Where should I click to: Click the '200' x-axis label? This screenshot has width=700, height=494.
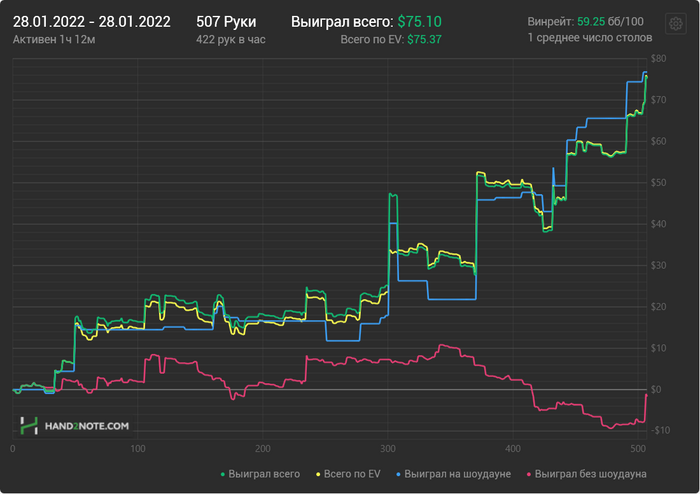pyautogui.click(x=263, y=449)
